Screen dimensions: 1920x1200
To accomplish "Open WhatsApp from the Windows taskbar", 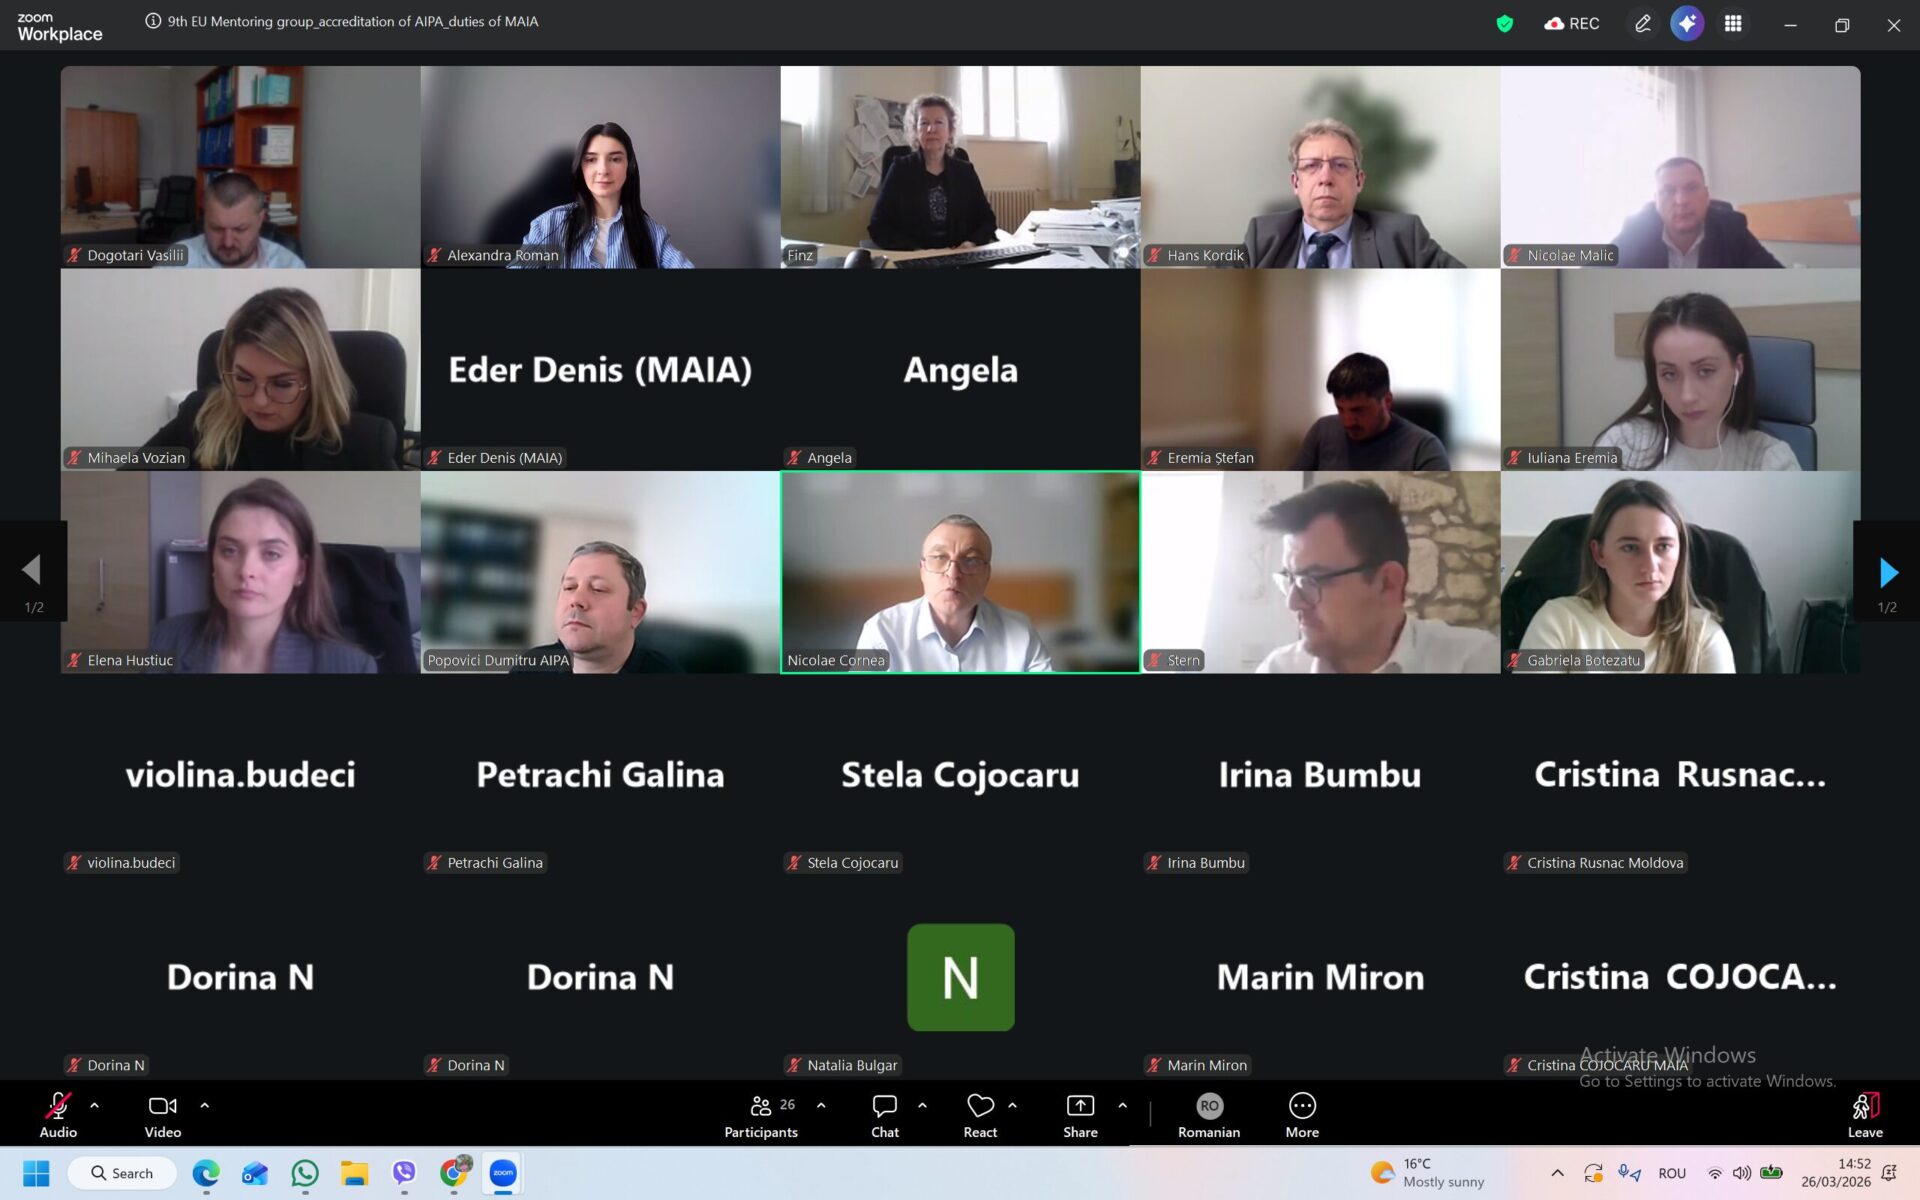I will (x=305, y=1173).
